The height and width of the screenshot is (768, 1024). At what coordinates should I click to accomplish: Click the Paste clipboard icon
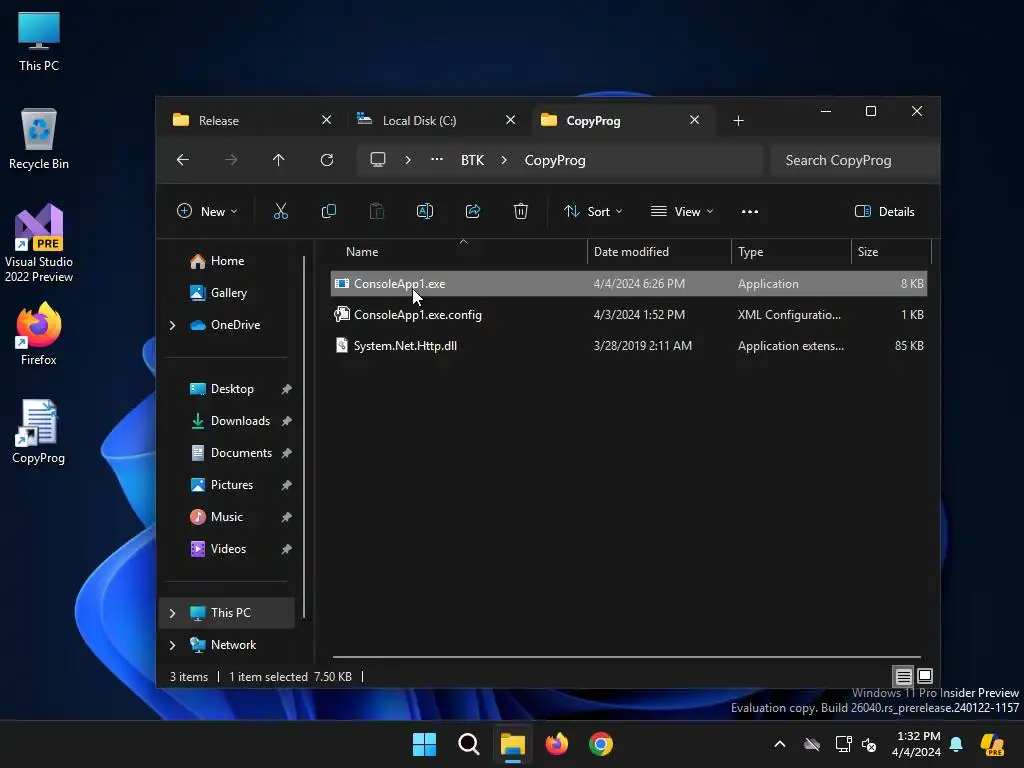377,211
